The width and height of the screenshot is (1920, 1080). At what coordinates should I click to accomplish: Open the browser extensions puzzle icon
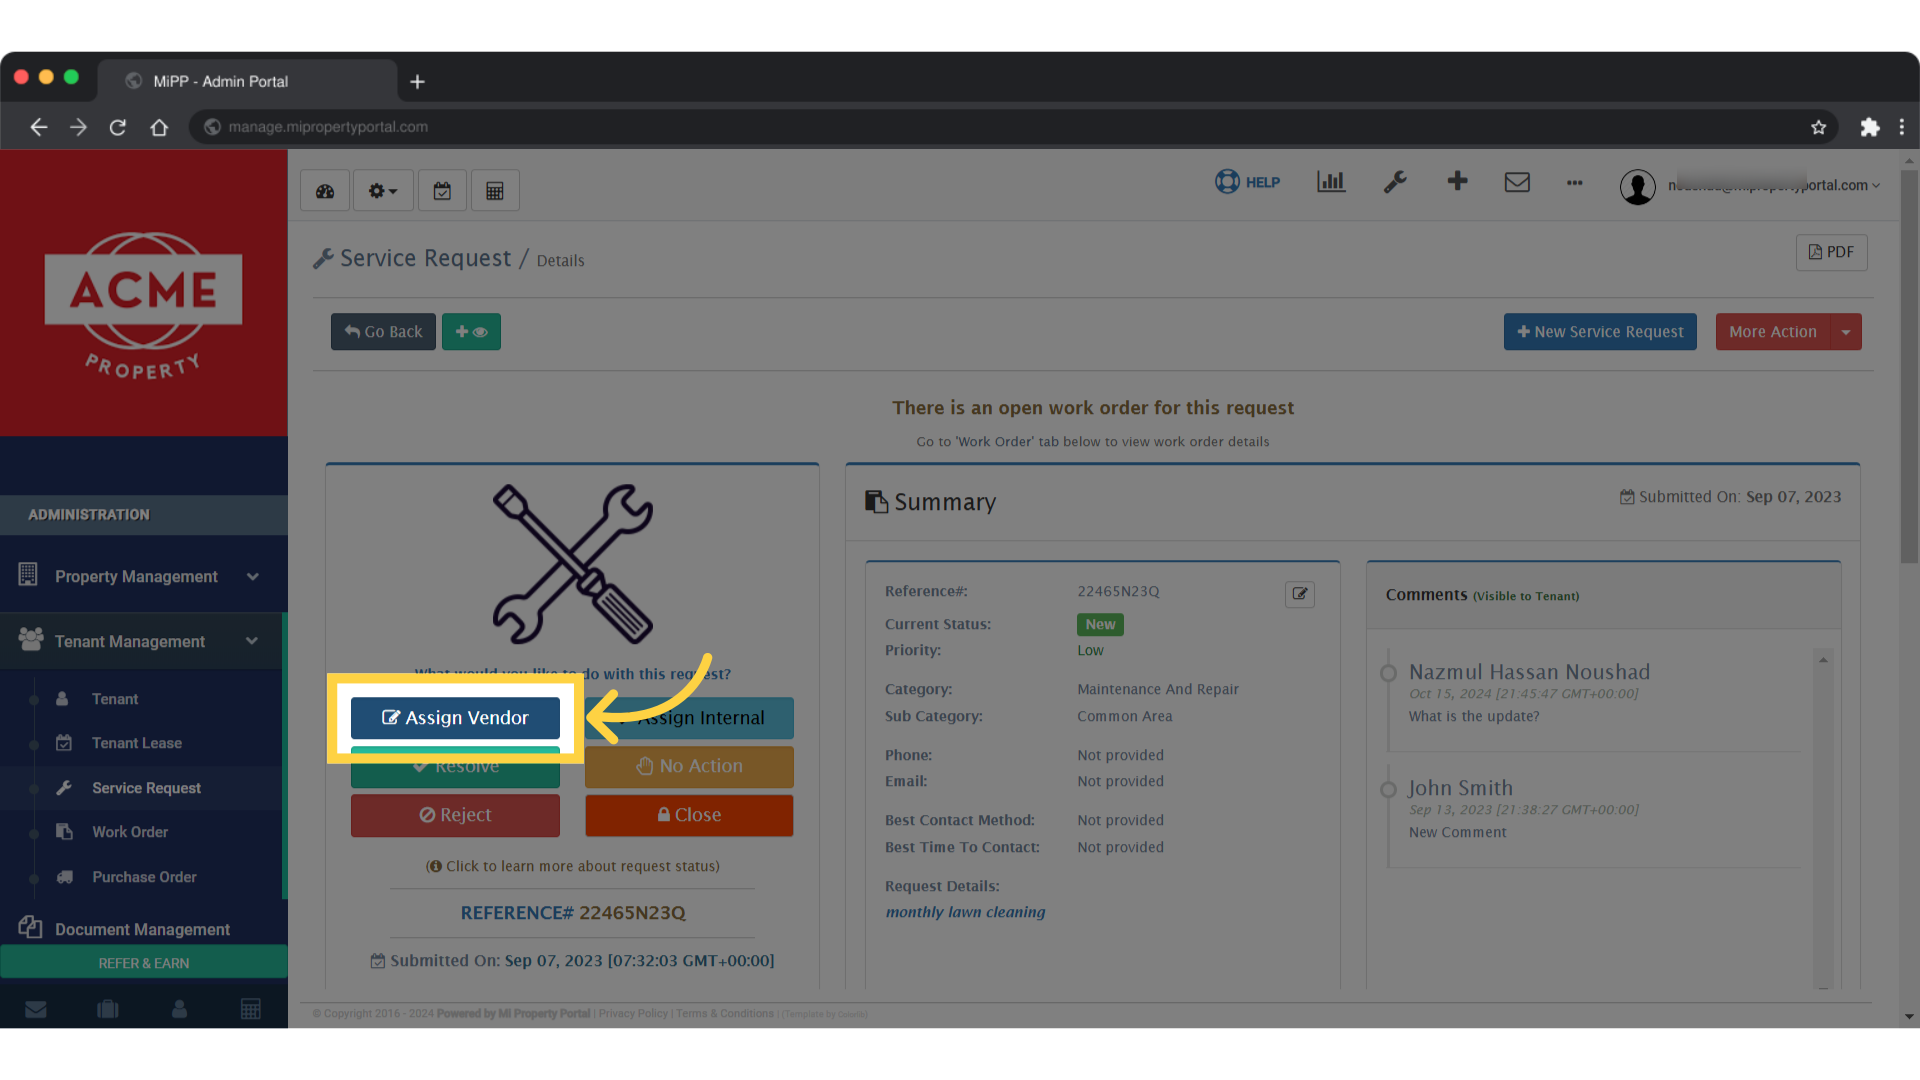[x=1869, y=127]
